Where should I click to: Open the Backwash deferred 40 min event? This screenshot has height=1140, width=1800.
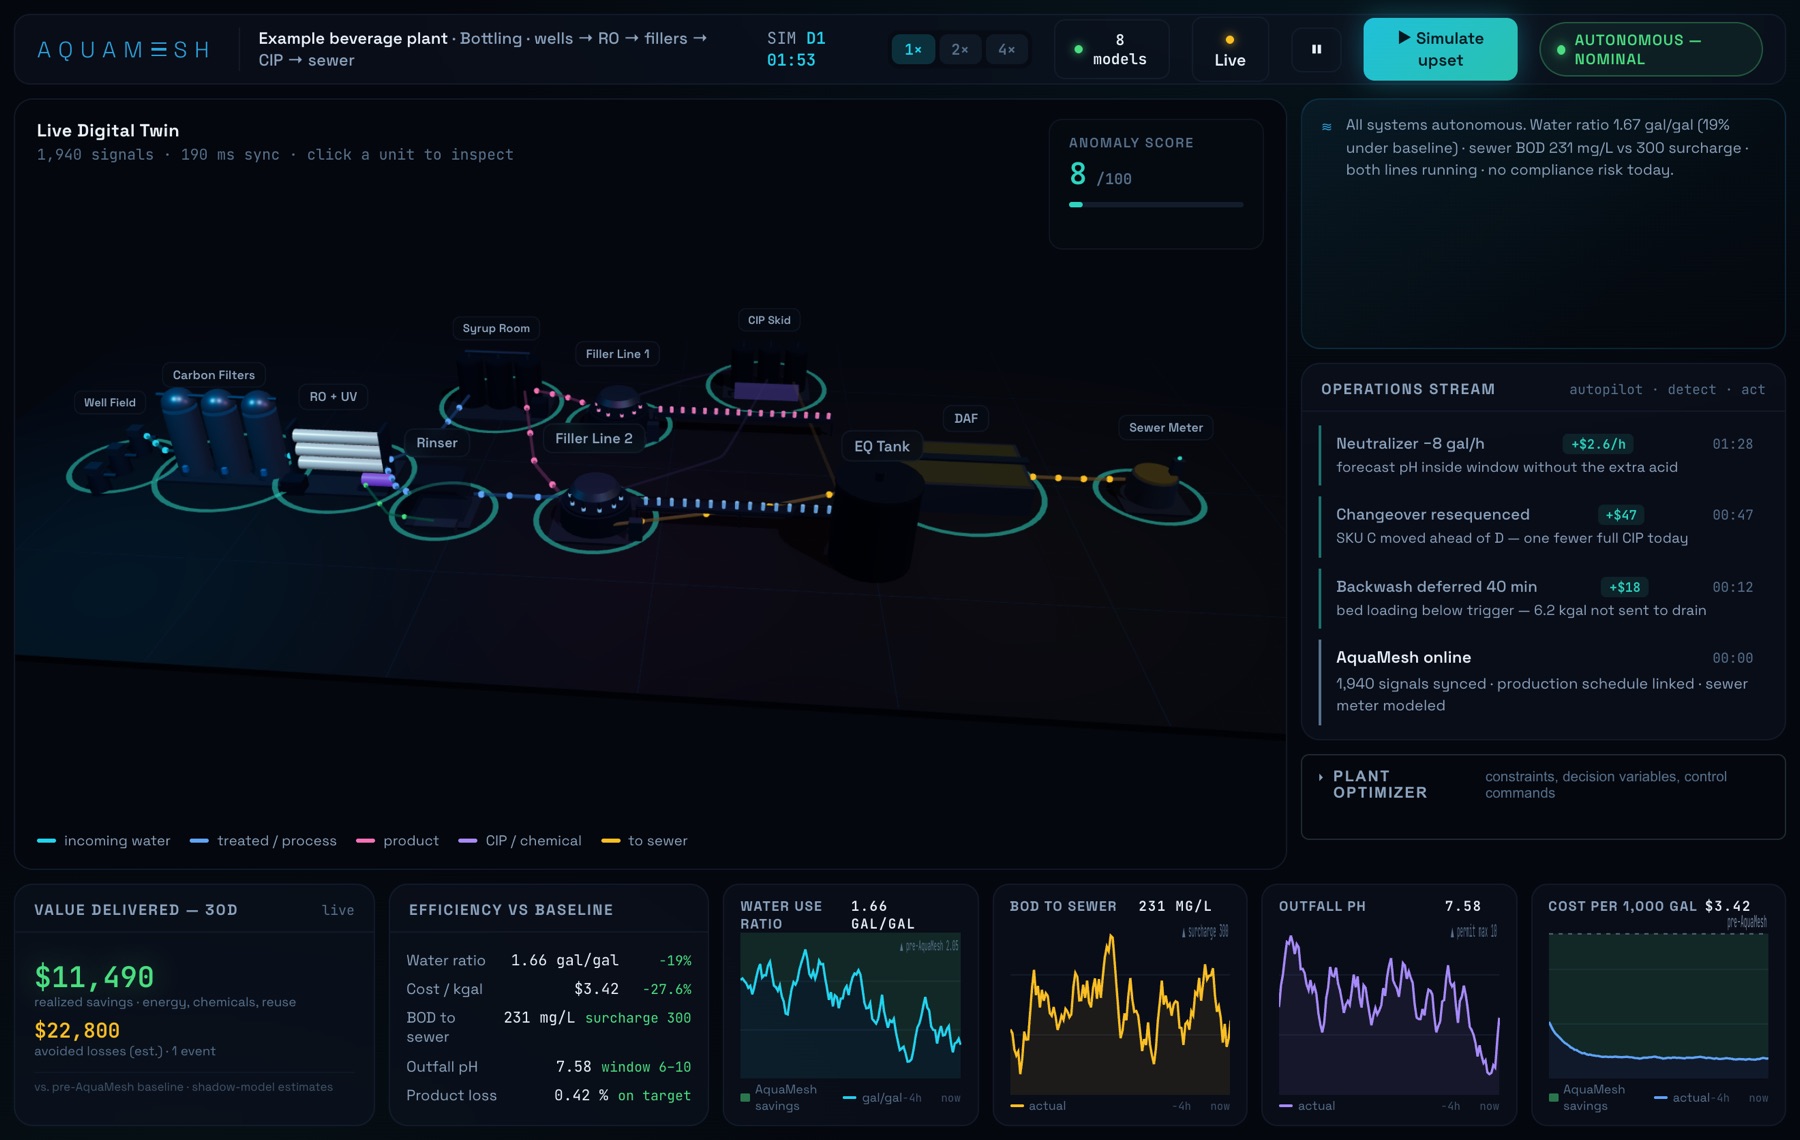click(1544, 598)
